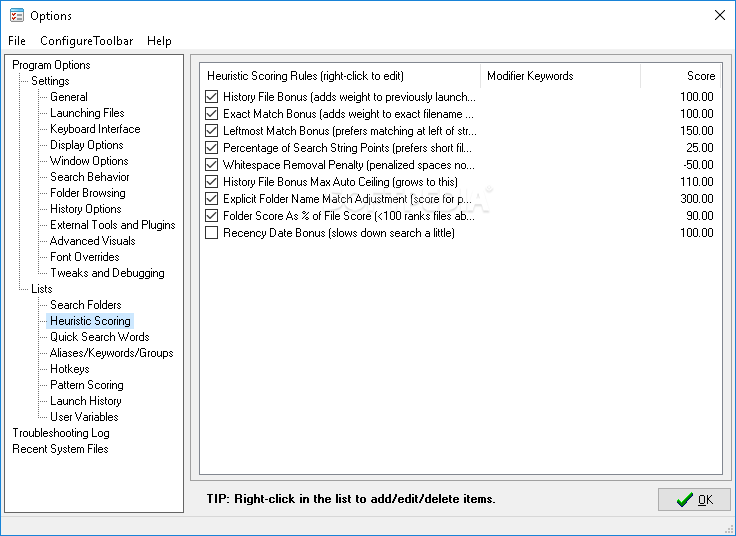Open the Troubleshooting Log
Viewport: 736px width, 536px height.
pos(61,433)
